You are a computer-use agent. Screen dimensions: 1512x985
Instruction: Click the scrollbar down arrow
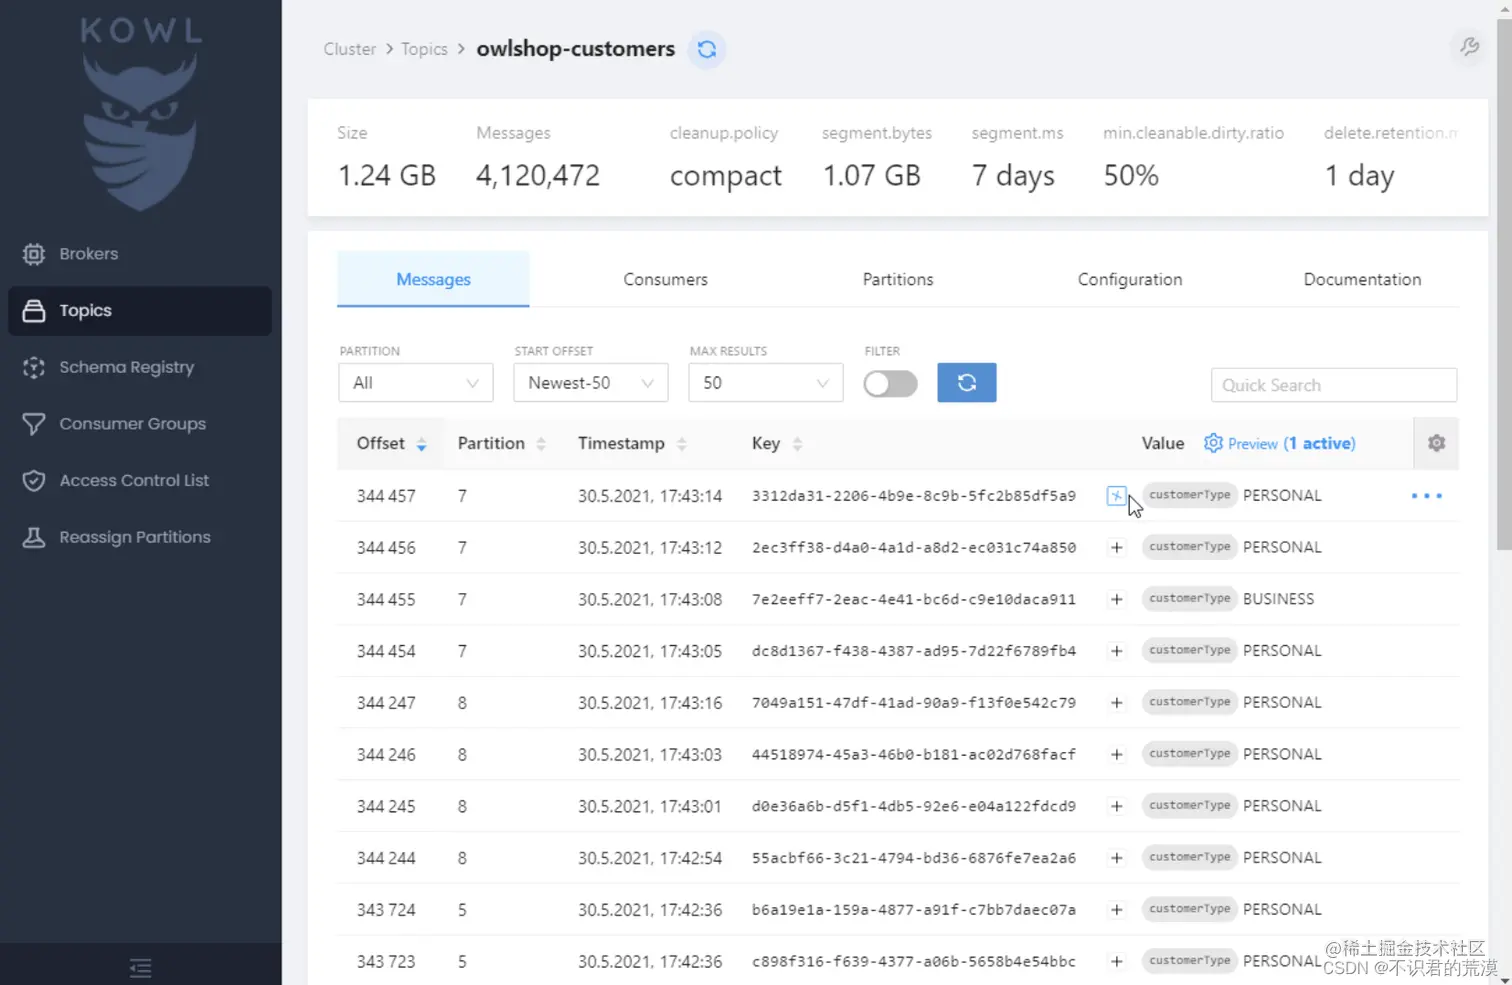(1504, 977)
